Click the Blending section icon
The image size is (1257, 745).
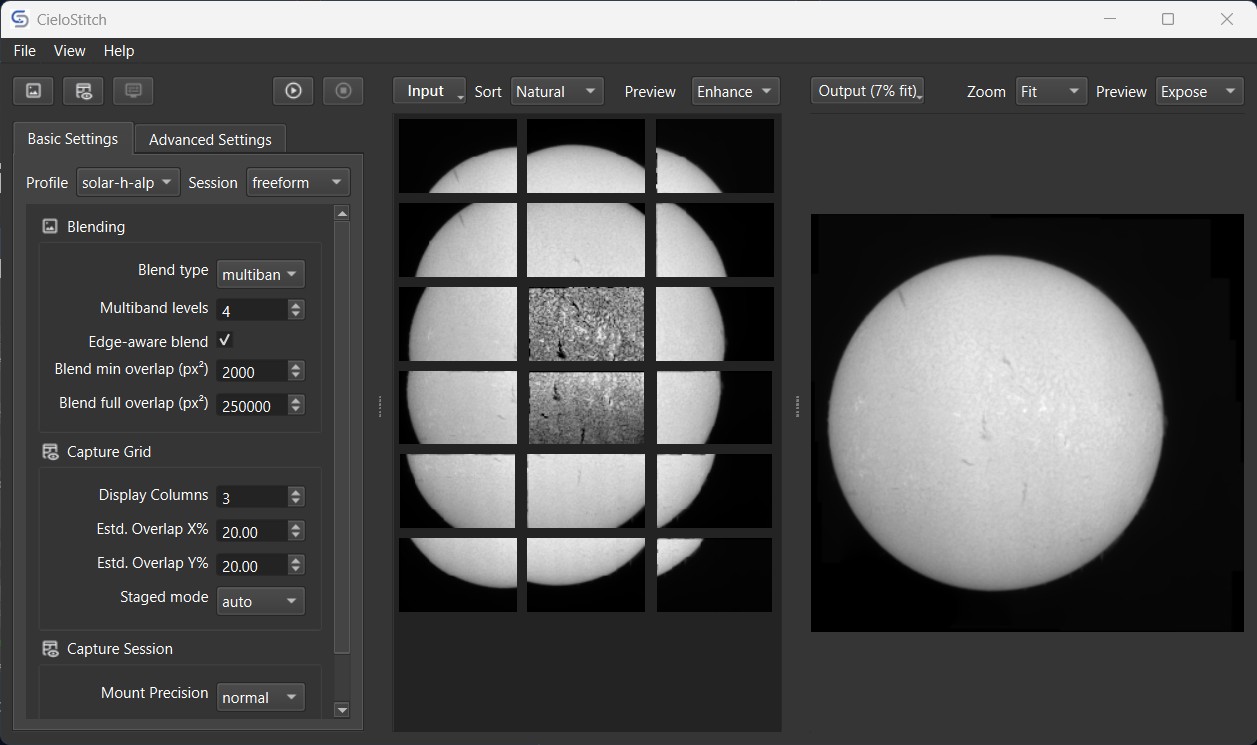[50, 227]
